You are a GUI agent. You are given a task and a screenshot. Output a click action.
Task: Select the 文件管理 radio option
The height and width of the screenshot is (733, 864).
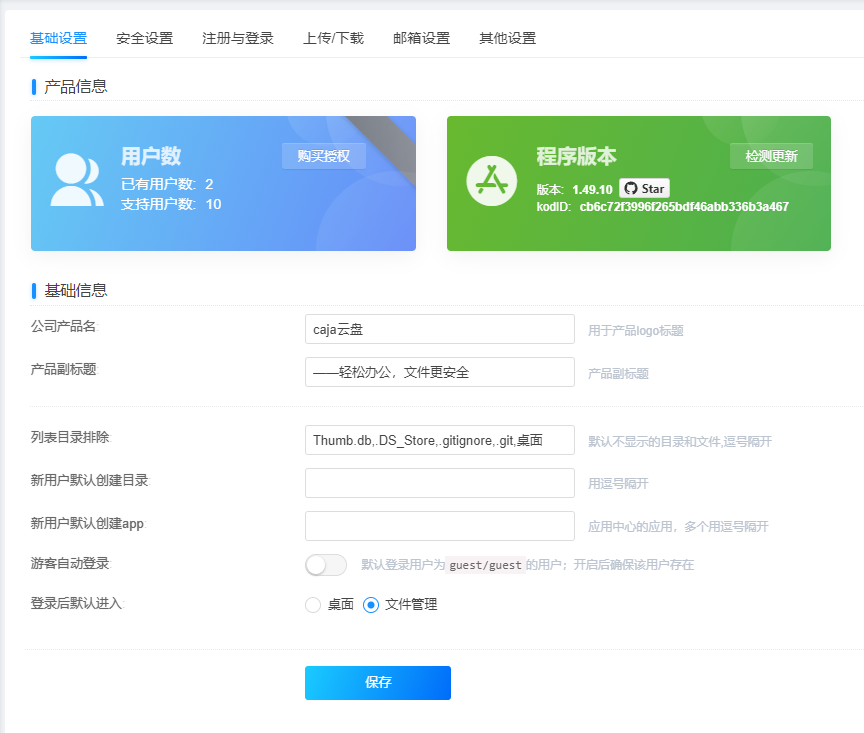[371, 605]
